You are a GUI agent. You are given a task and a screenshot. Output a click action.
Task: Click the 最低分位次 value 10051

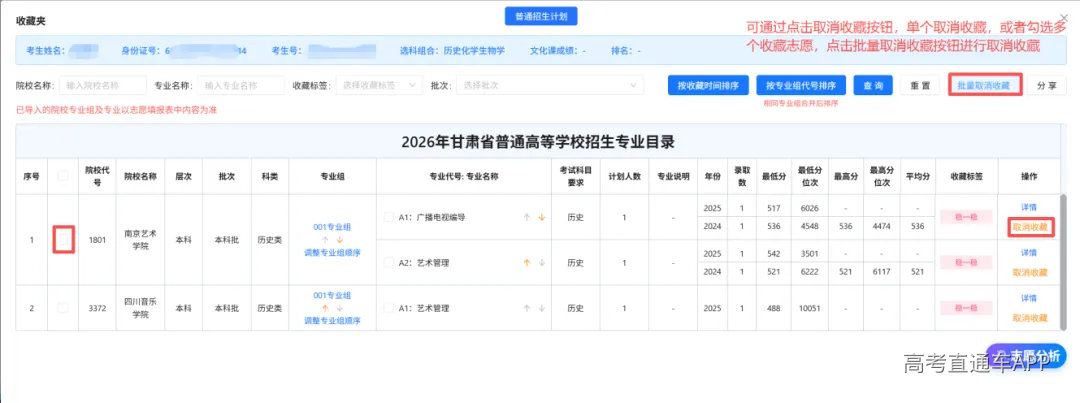[809, 308]
